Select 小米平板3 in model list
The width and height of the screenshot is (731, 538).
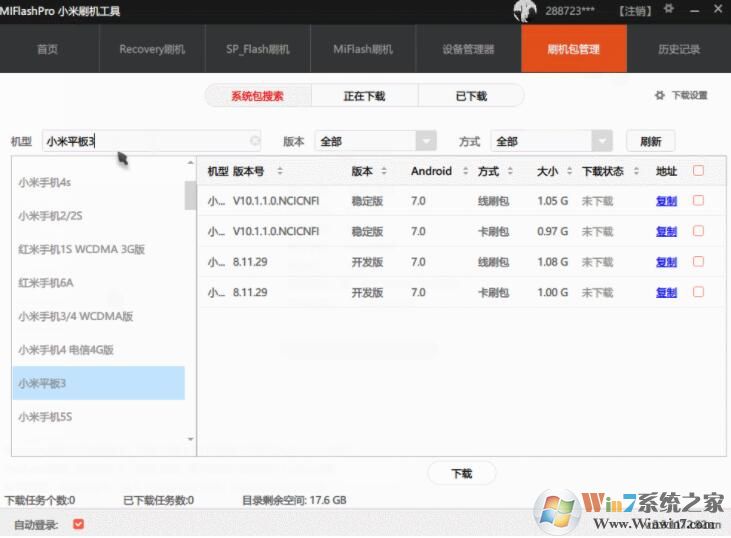pos(99,383)
